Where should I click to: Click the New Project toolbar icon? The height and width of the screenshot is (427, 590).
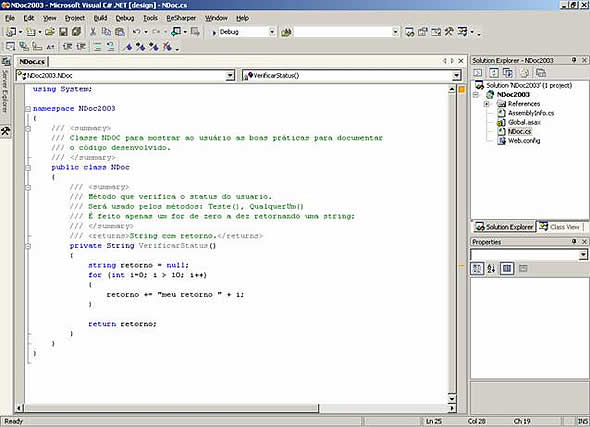coord(11,32)
